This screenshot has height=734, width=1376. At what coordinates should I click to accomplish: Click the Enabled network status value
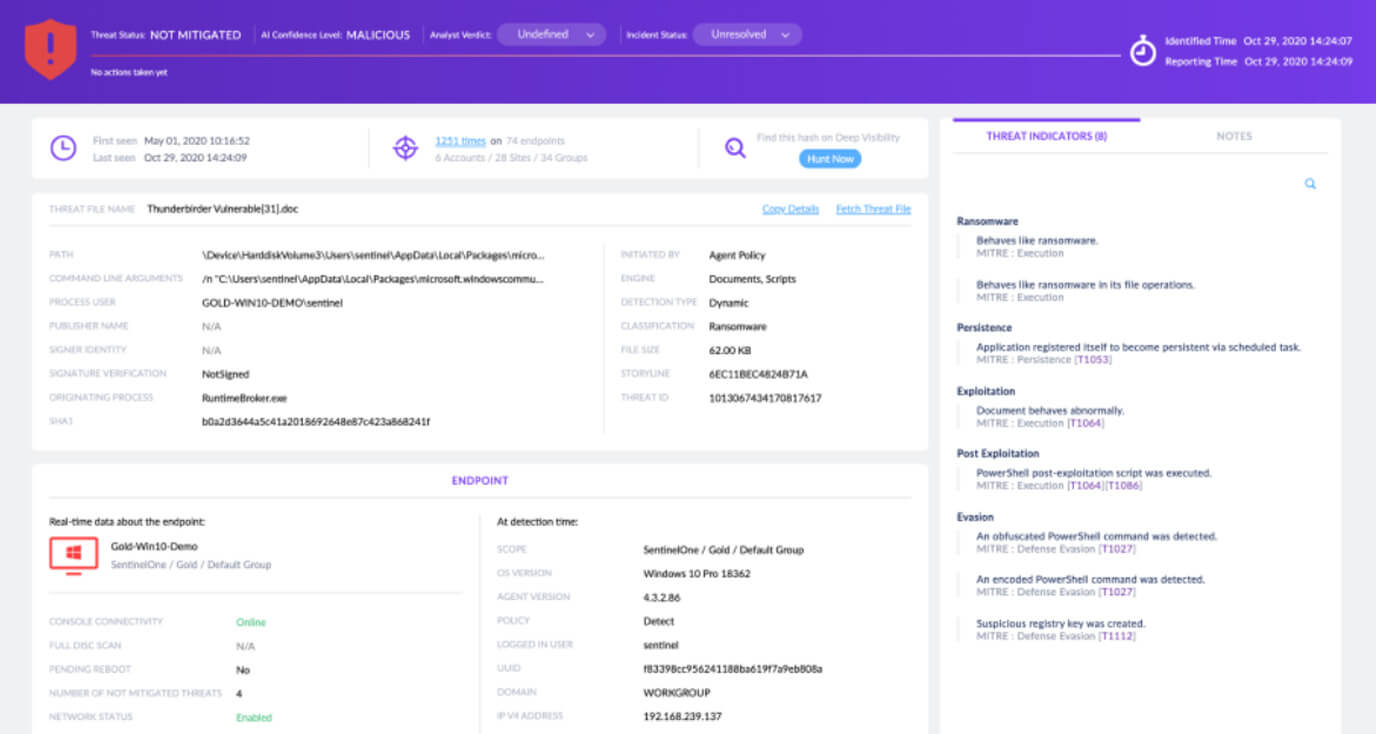click(x=254, y=717)
